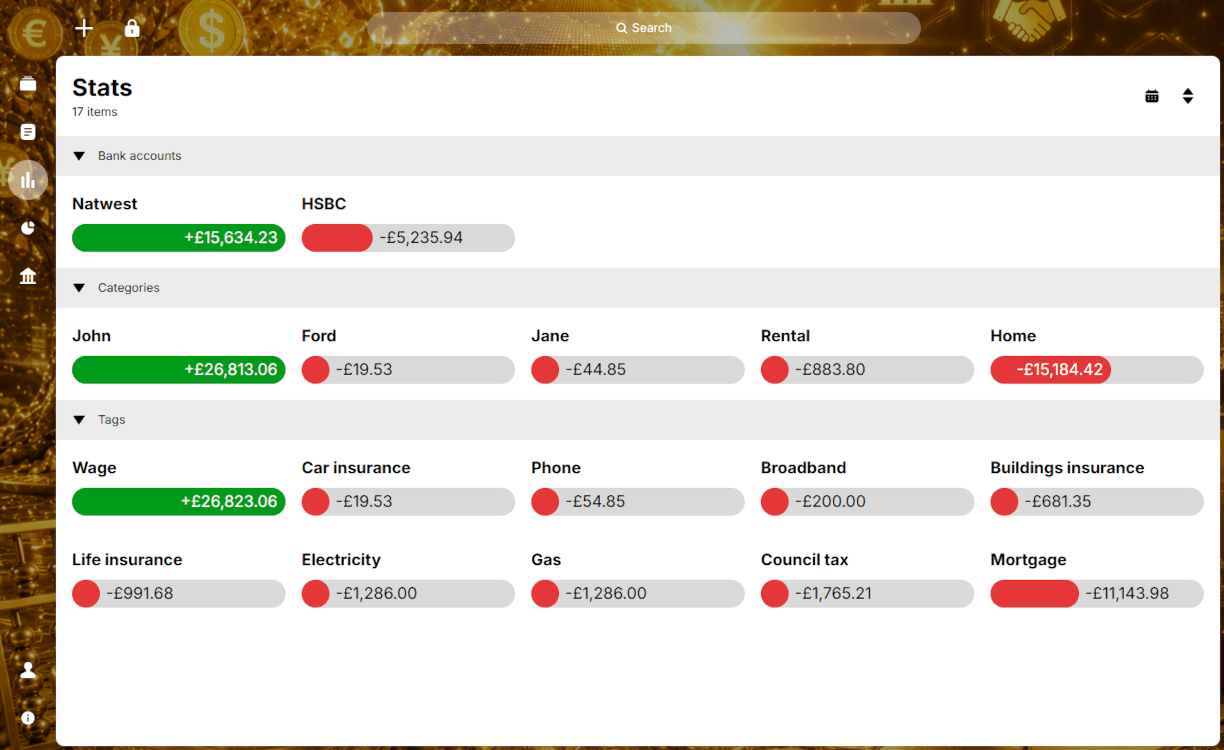
Task: Click the Natwest balance bar
Action: (x=179, y=238)
